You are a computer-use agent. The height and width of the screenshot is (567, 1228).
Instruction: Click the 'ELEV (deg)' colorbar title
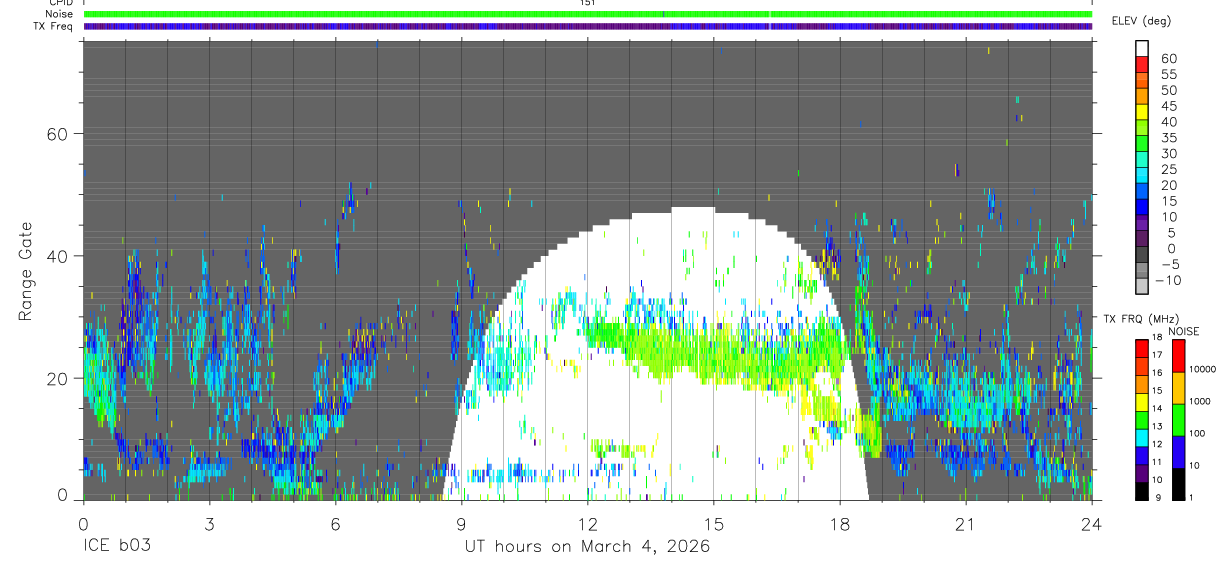(1142, 20)
